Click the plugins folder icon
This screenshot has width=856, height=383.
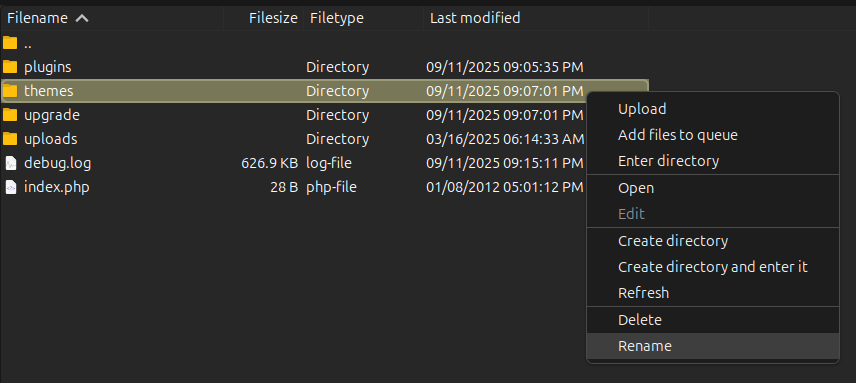click(10, 67)
